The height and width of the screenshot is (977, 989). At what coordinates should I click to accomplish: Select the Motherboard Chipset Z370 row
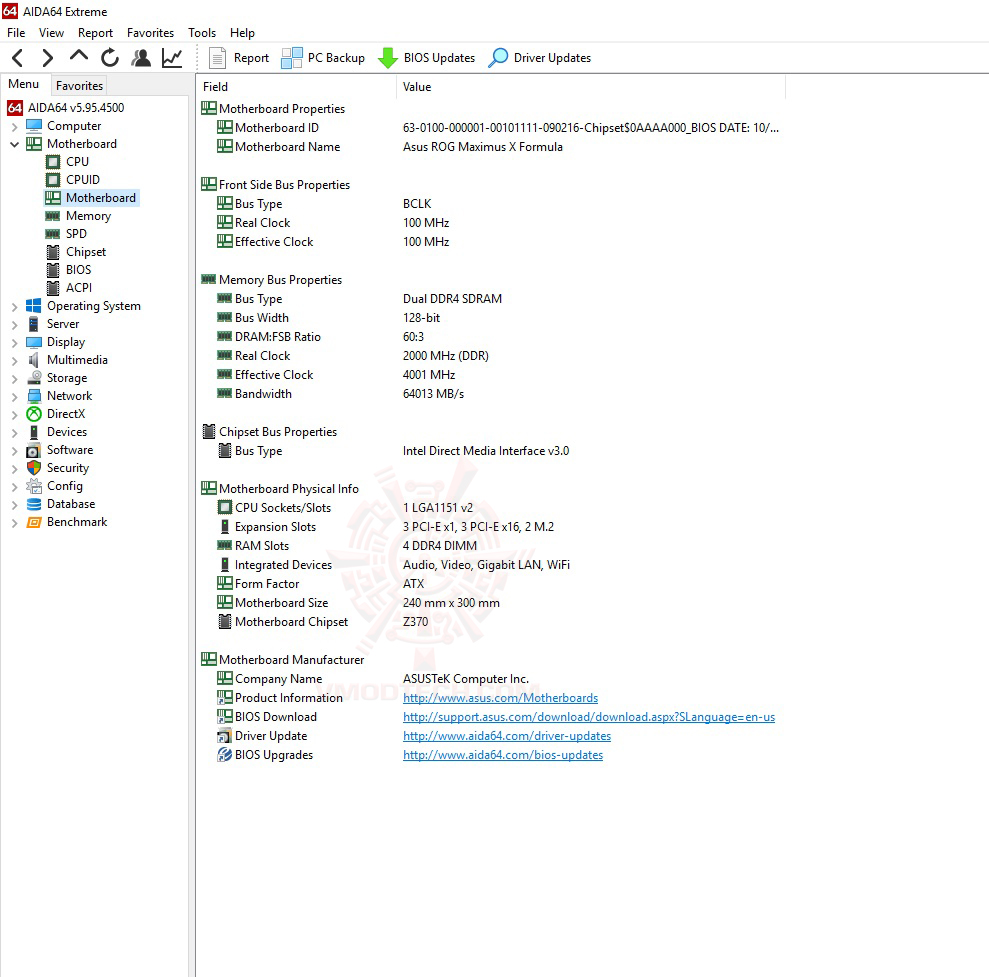tap(490, 622)
